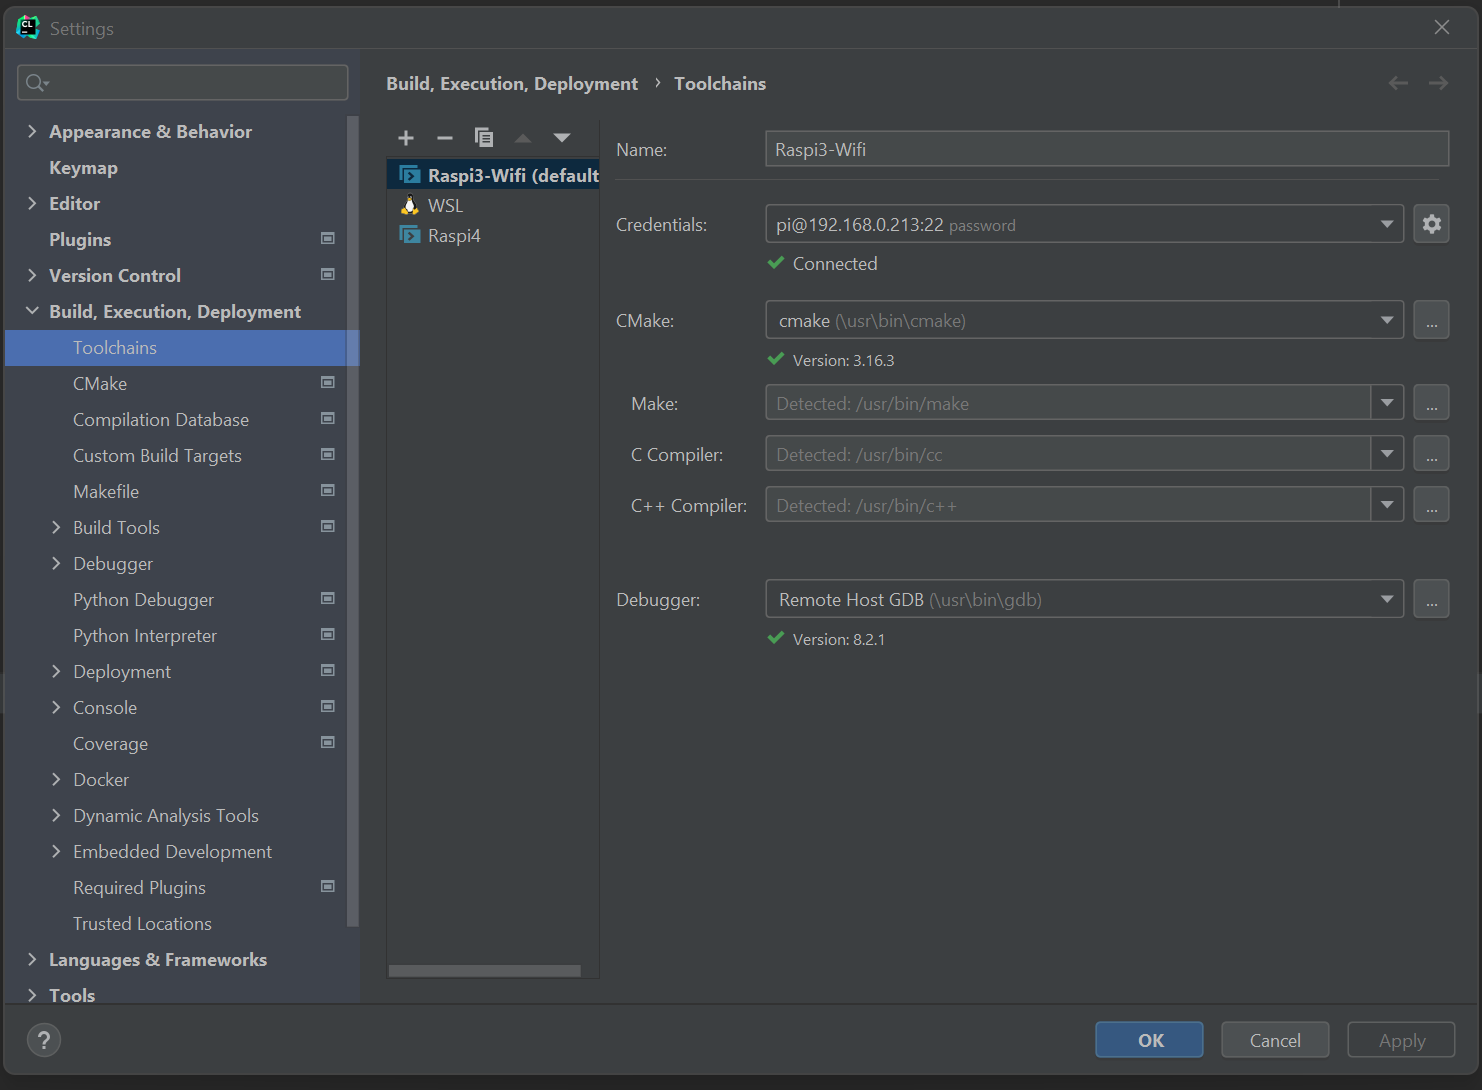Image resolution: width=1482 pixels, height=1090 pixels.
Task: Open the C Compiler dropdown arrow
Action: [x=1387, y=454]
